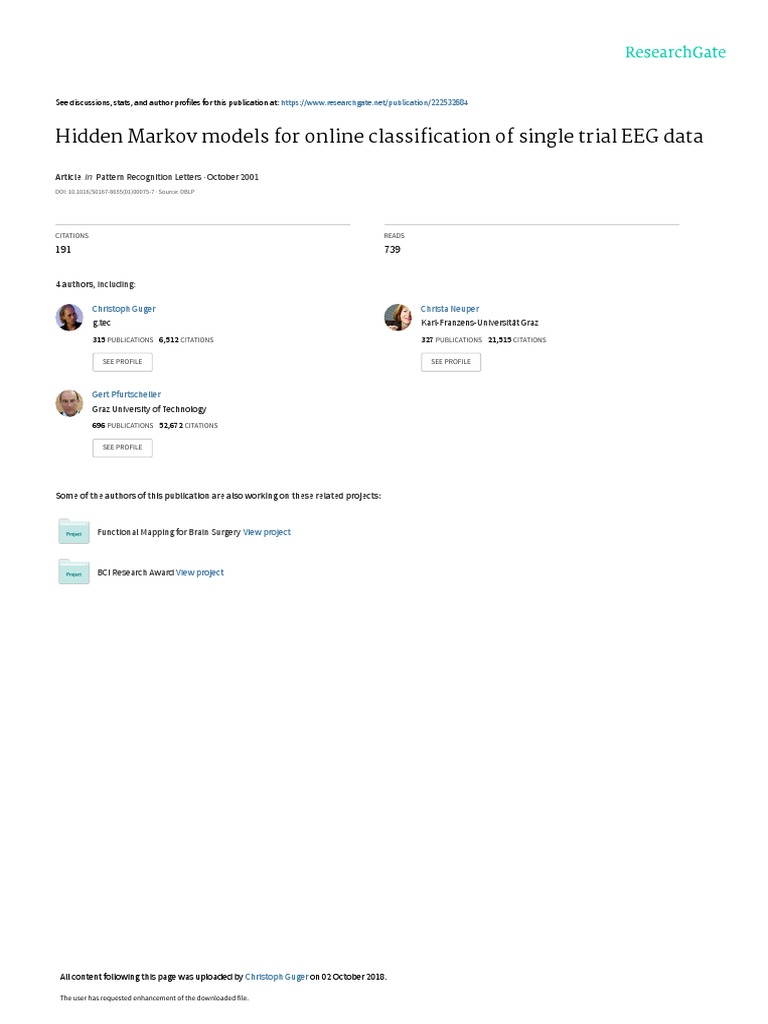
Task: Click Christa Neuper's profile photo
Action: [398, 317]
